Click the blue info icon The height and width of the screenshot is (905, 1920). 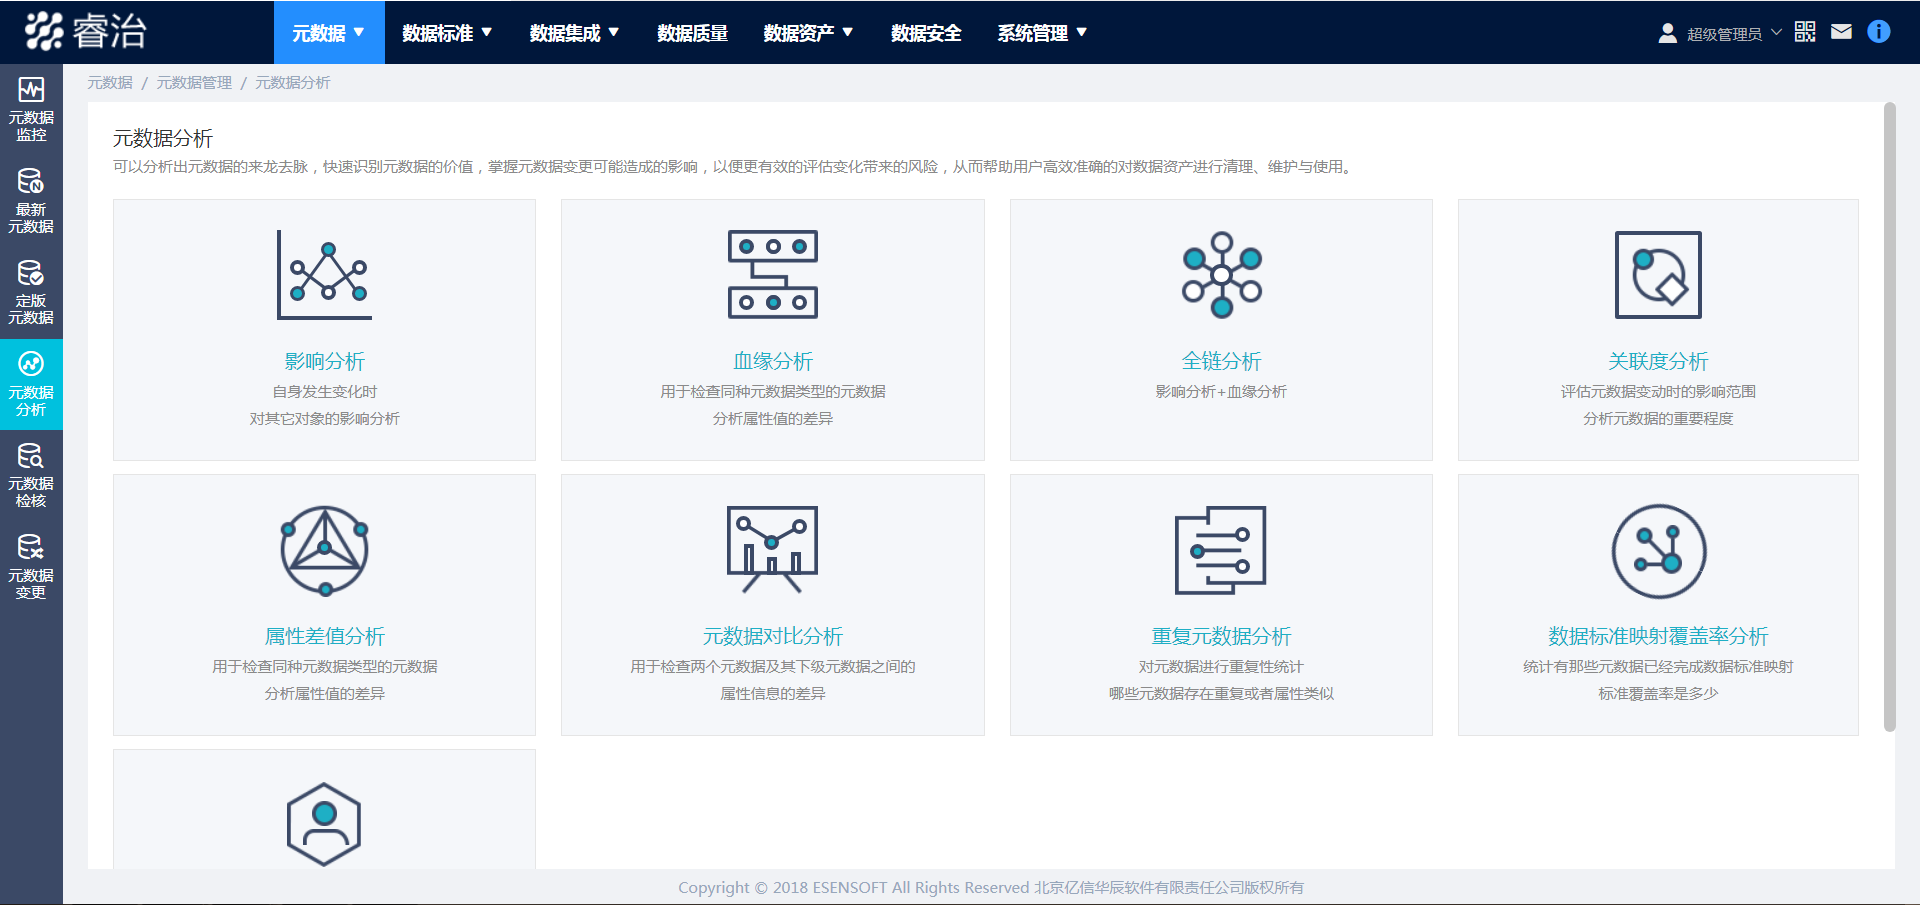point(1879,32)
